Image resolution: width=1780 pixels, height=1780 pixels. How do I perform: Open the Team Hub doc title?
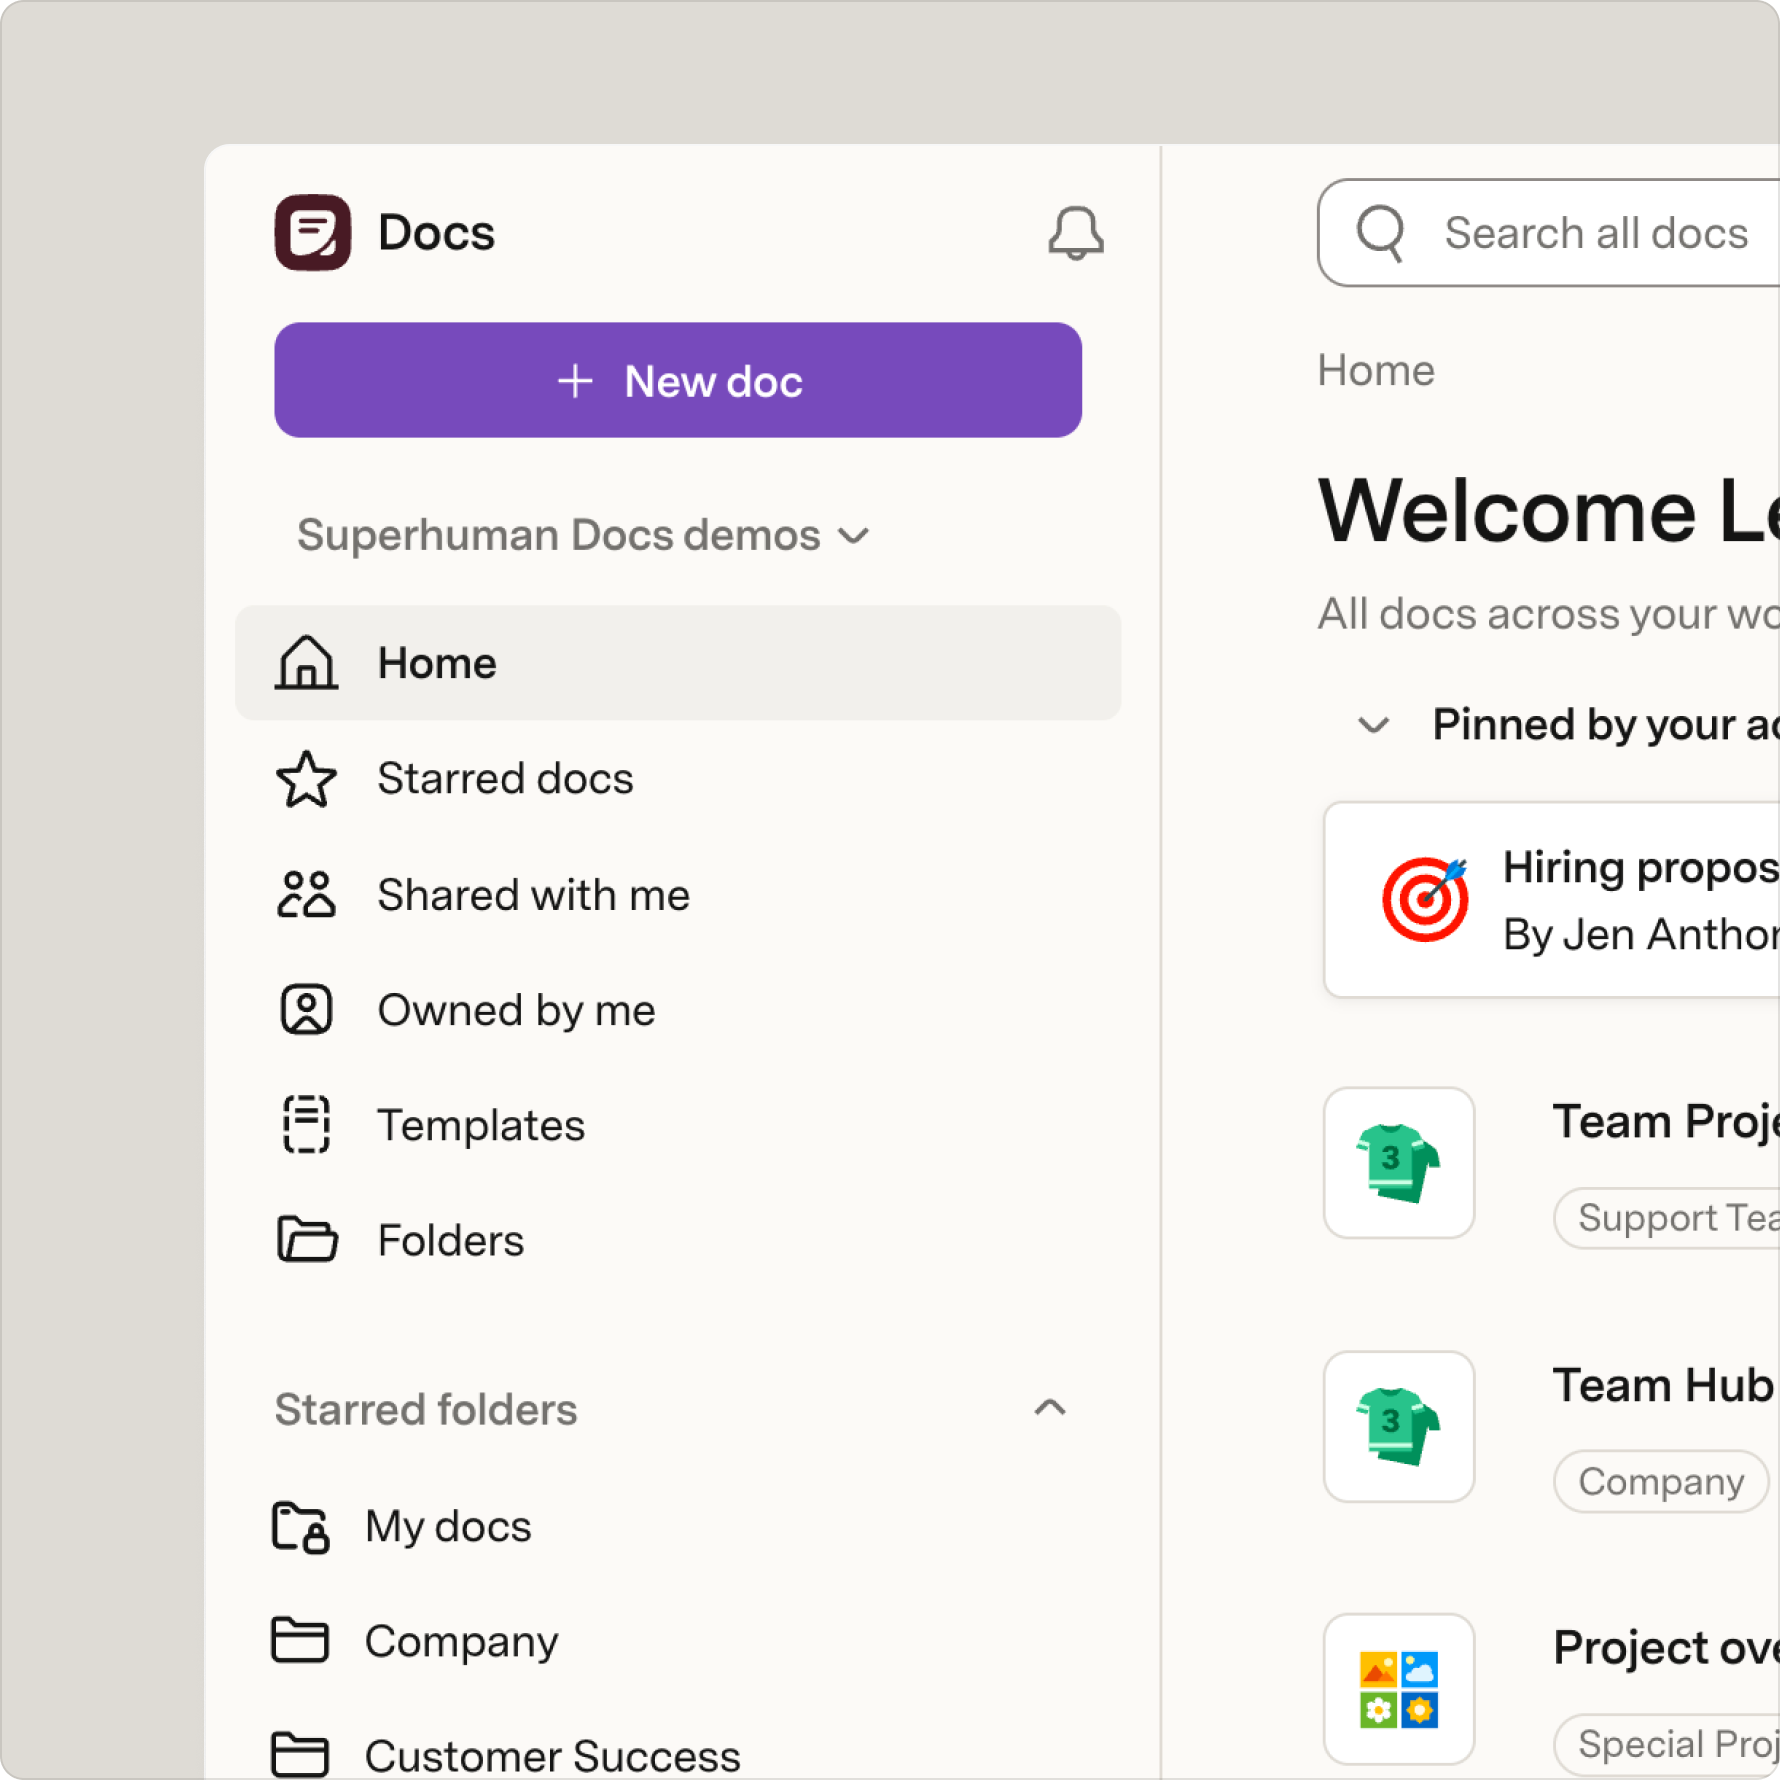point(1663,1385)
